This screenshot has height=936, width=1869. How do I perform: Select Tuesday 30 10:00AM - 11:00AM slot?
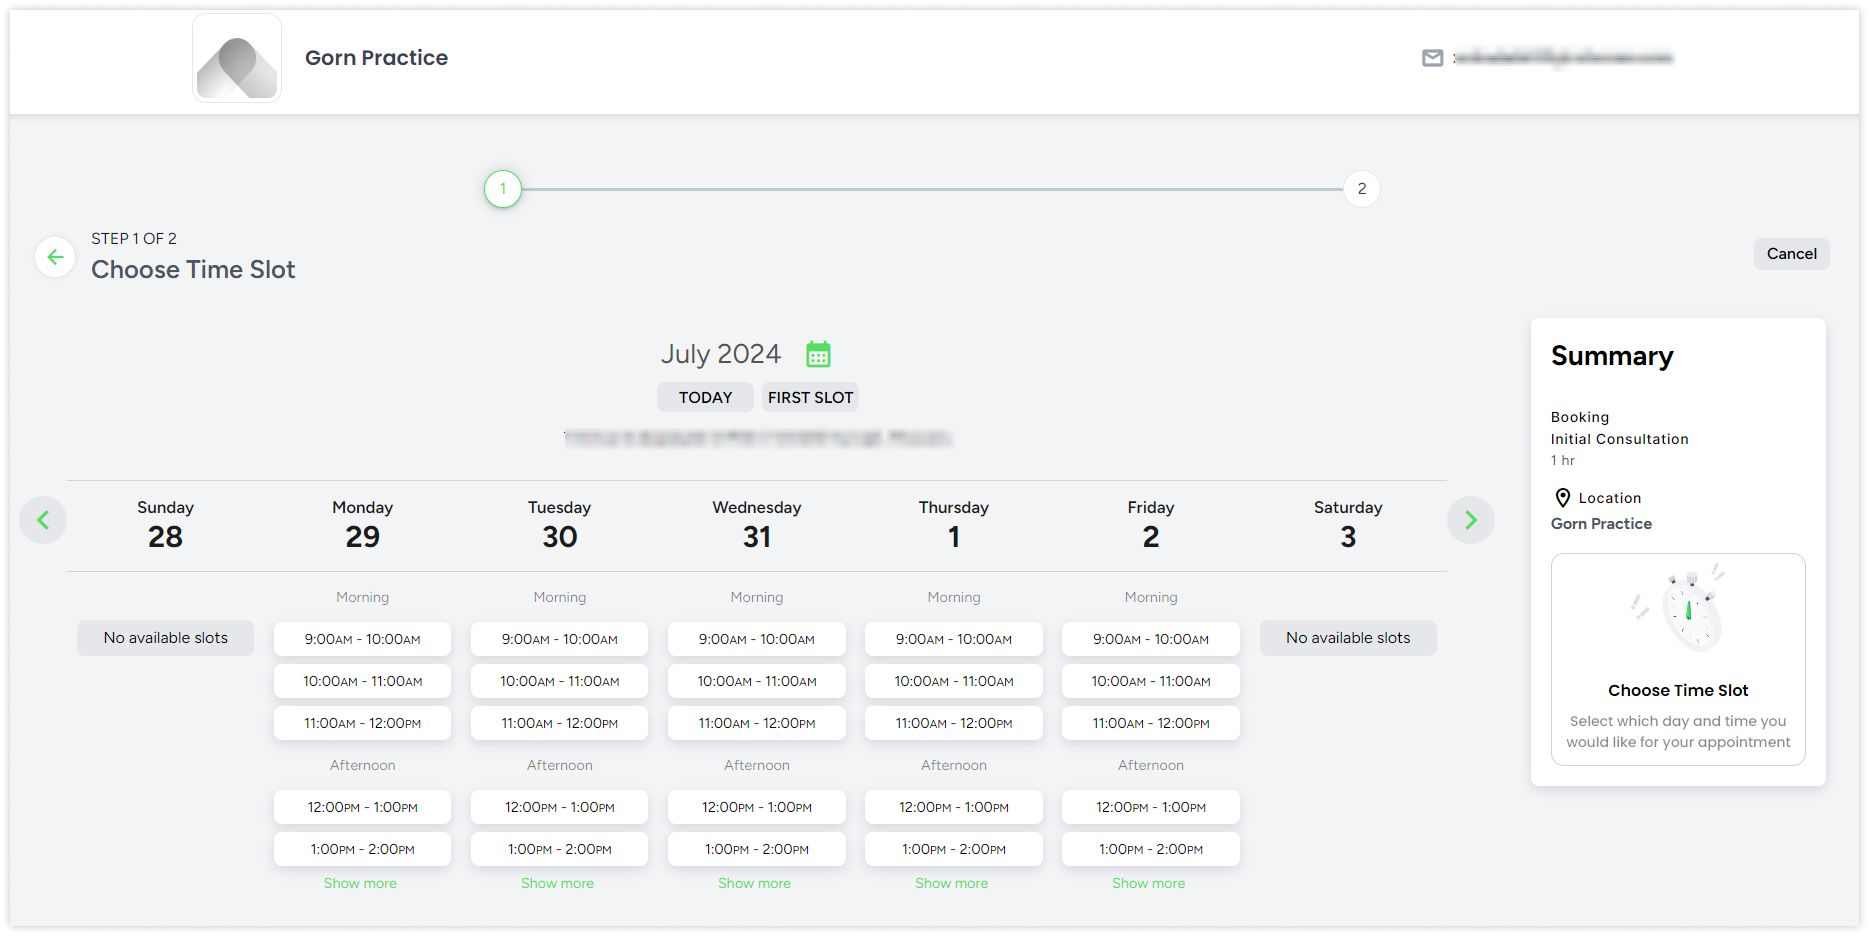pos(559,681)
